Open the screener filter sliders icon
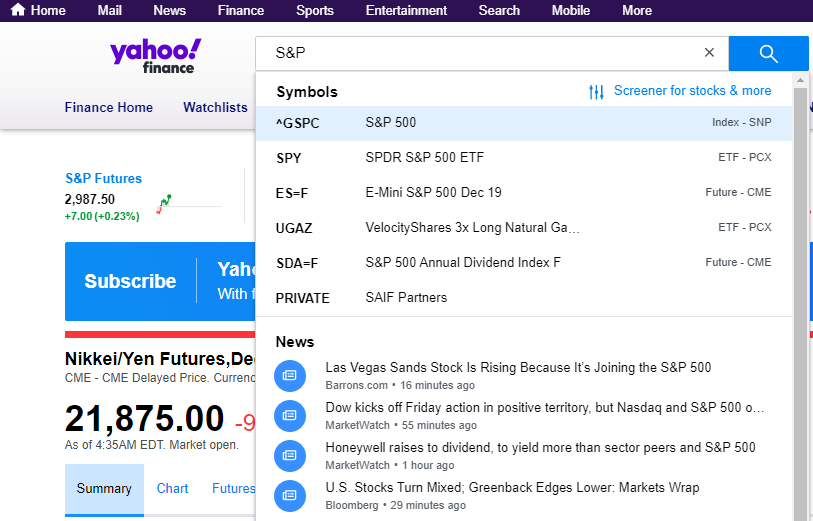 597,92
